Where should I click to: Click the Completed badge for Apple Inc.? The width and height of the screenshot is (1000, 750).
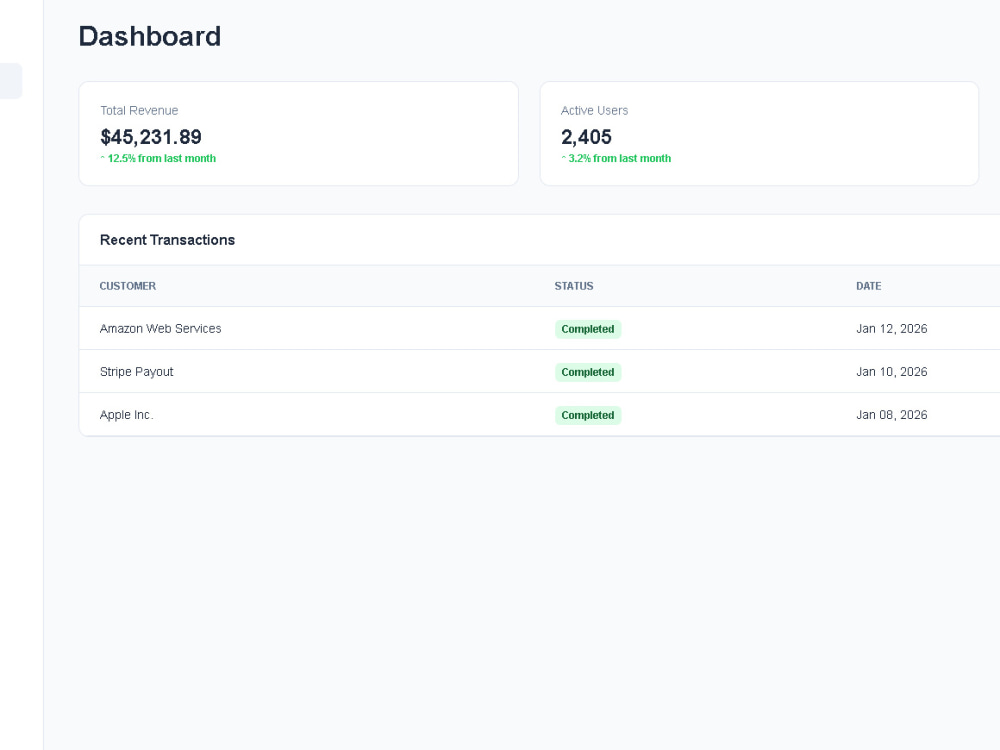[x=588, y=415]
